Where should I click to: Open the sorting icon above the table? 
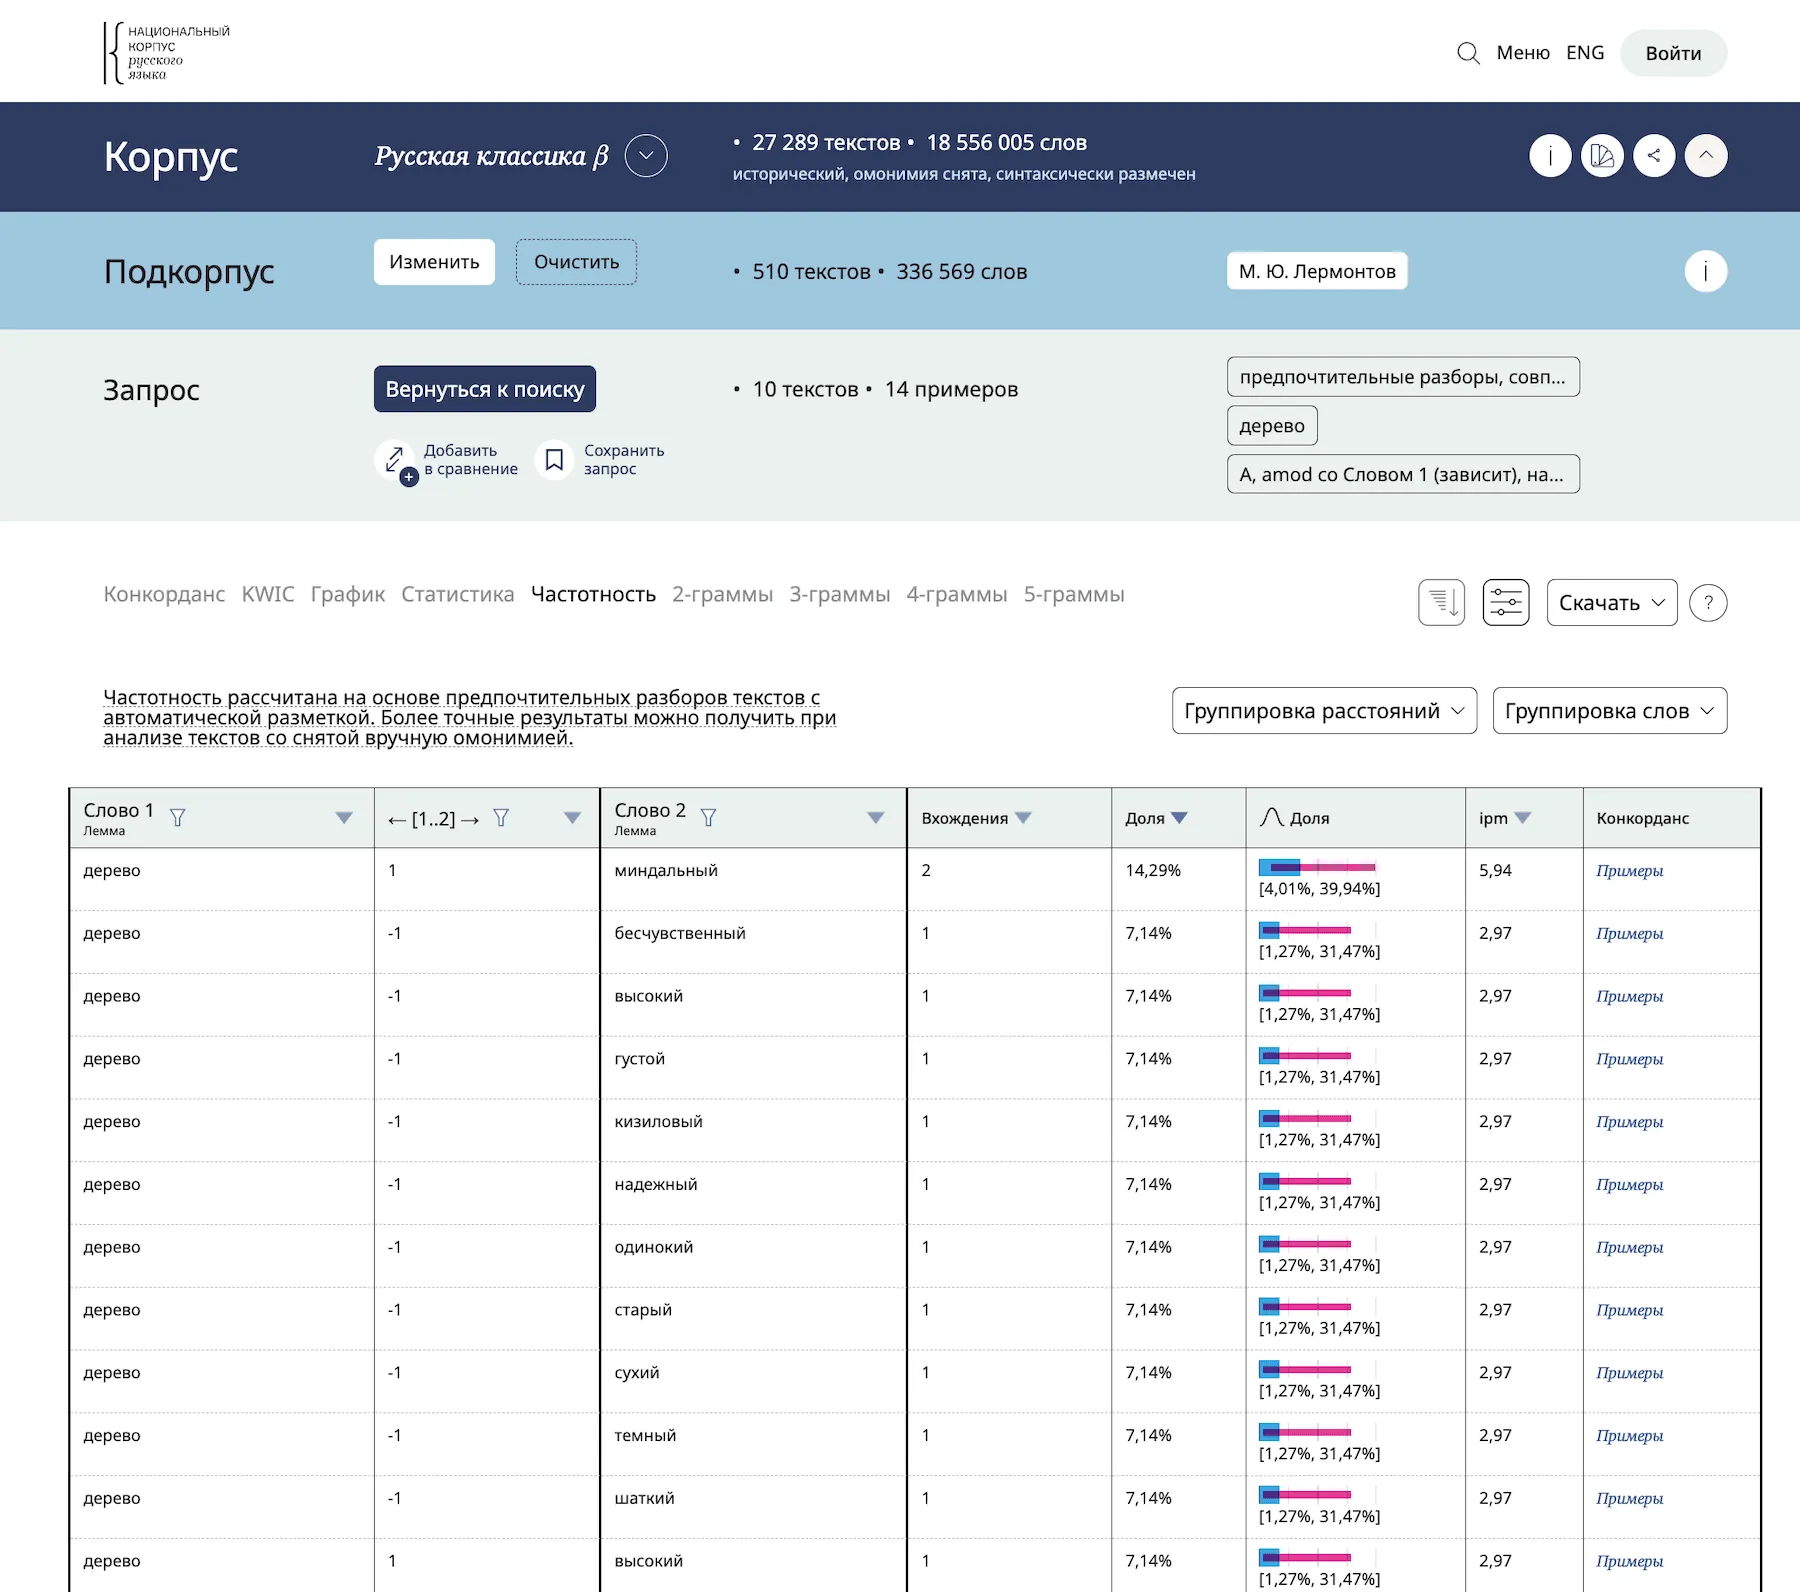(x=1442, y=603)
